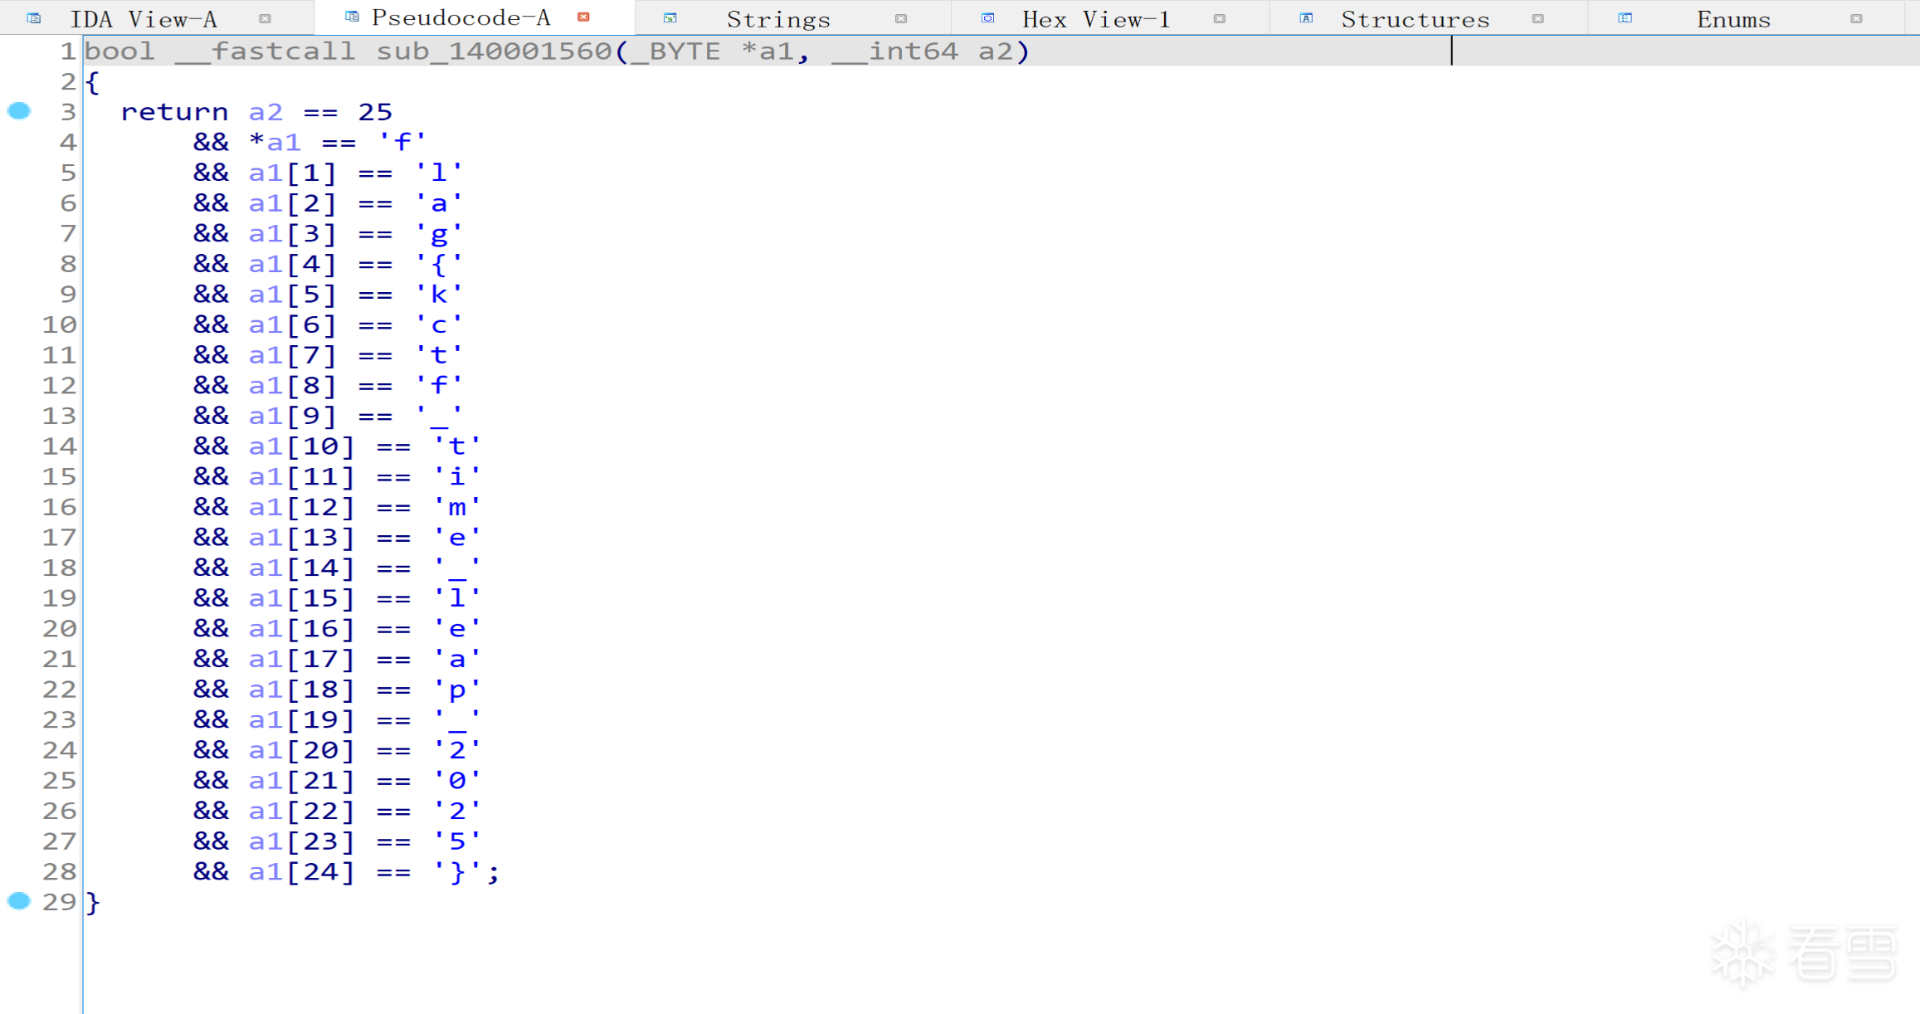The image size is (1920, 1014).
Task: Click the a1[18] expression
Action: coord(302,689)
